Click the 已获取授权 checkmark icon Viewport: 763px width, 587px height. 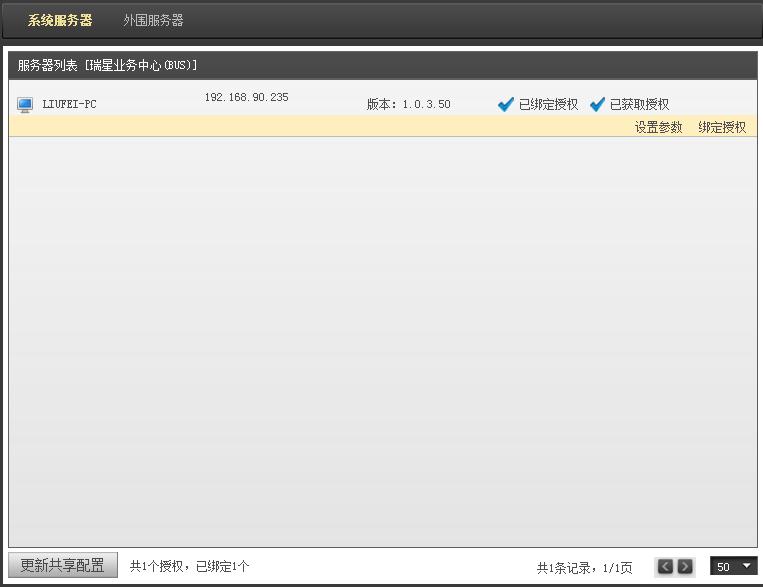click(x=597, y=104)
